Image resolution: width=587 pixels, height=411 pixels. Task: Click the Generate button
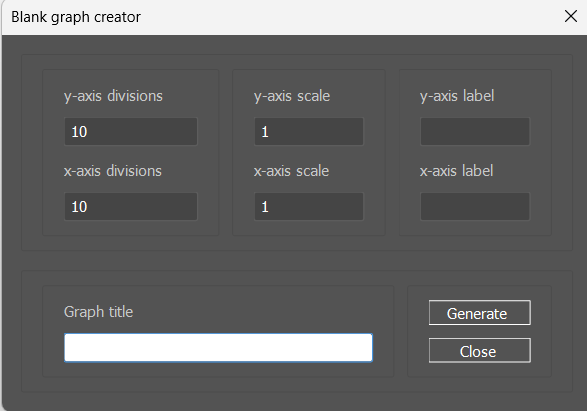[x=480, y=313]
